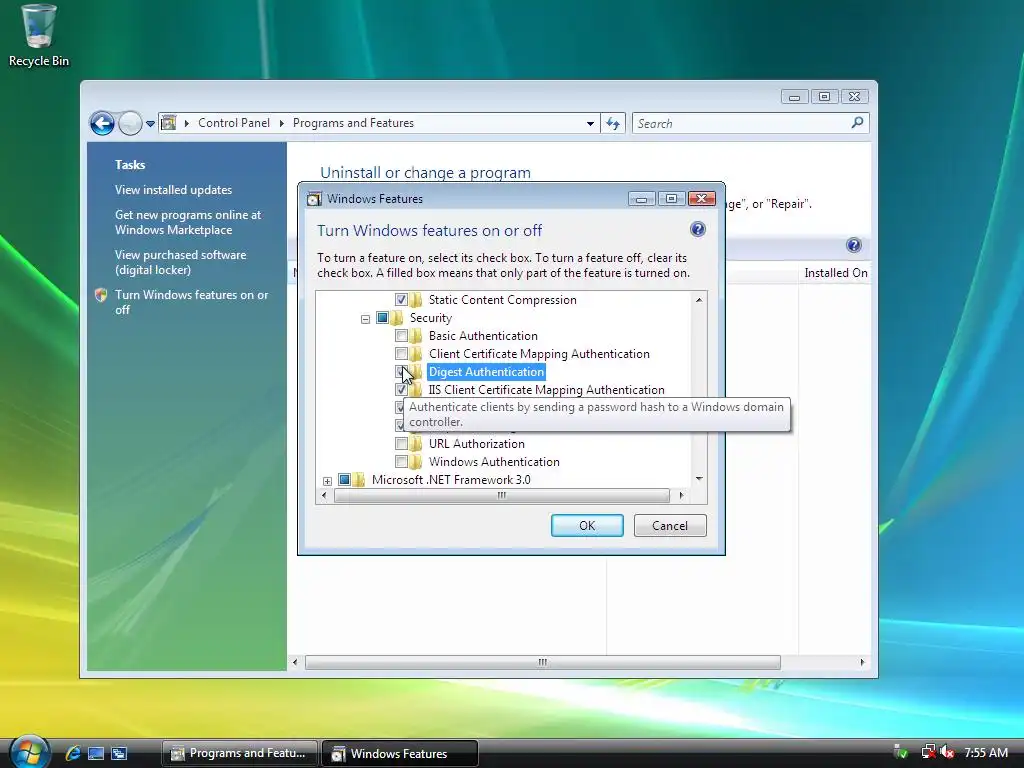The height and width of the screenshot is (768, 1024).
Task: Click up arrow of features list scrollbar
Action: [699, 300]
